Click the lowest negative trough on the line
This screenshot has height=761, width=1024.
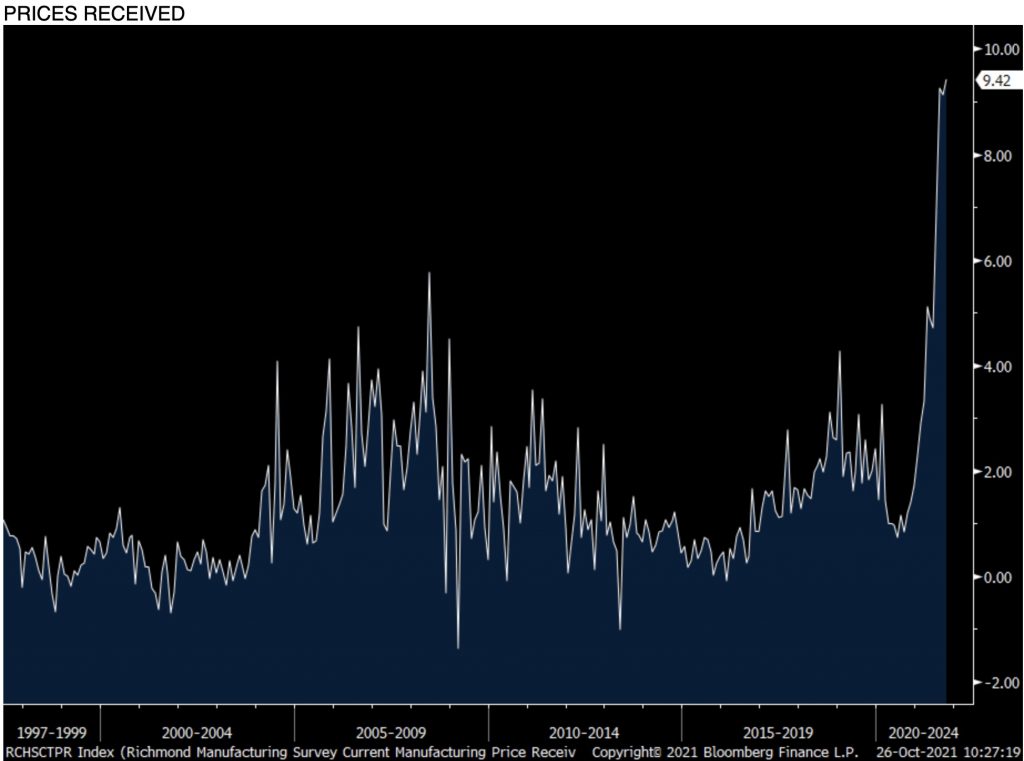458,647
